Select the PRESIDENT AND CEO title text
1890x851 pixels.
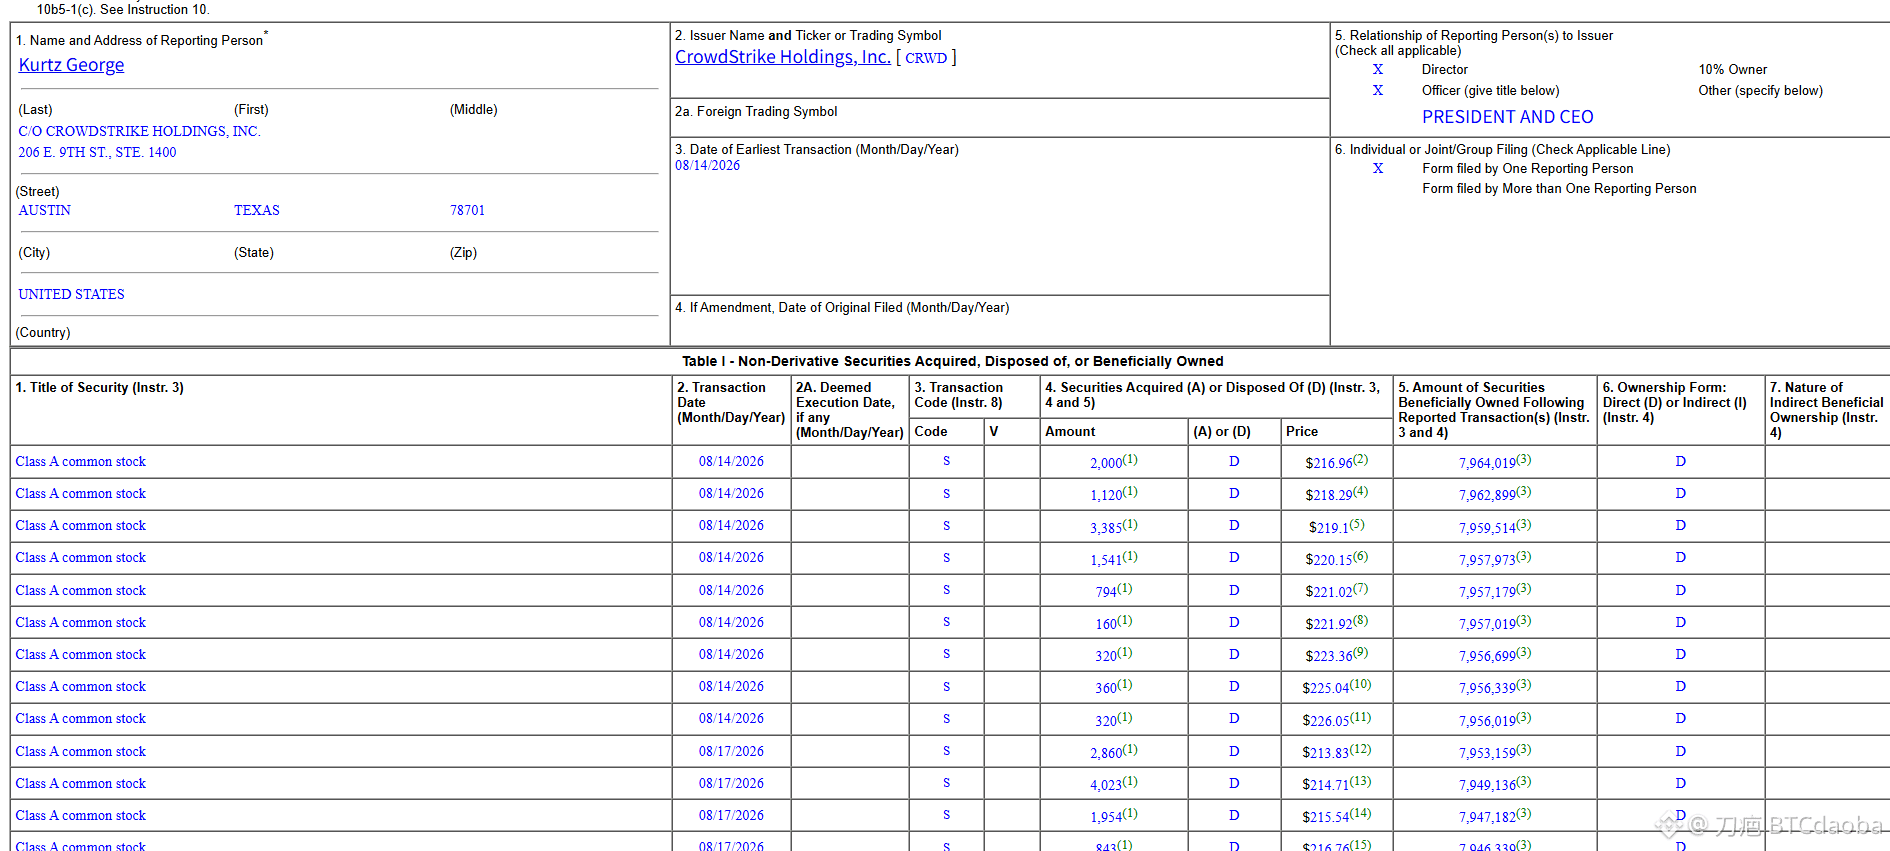1508,117
